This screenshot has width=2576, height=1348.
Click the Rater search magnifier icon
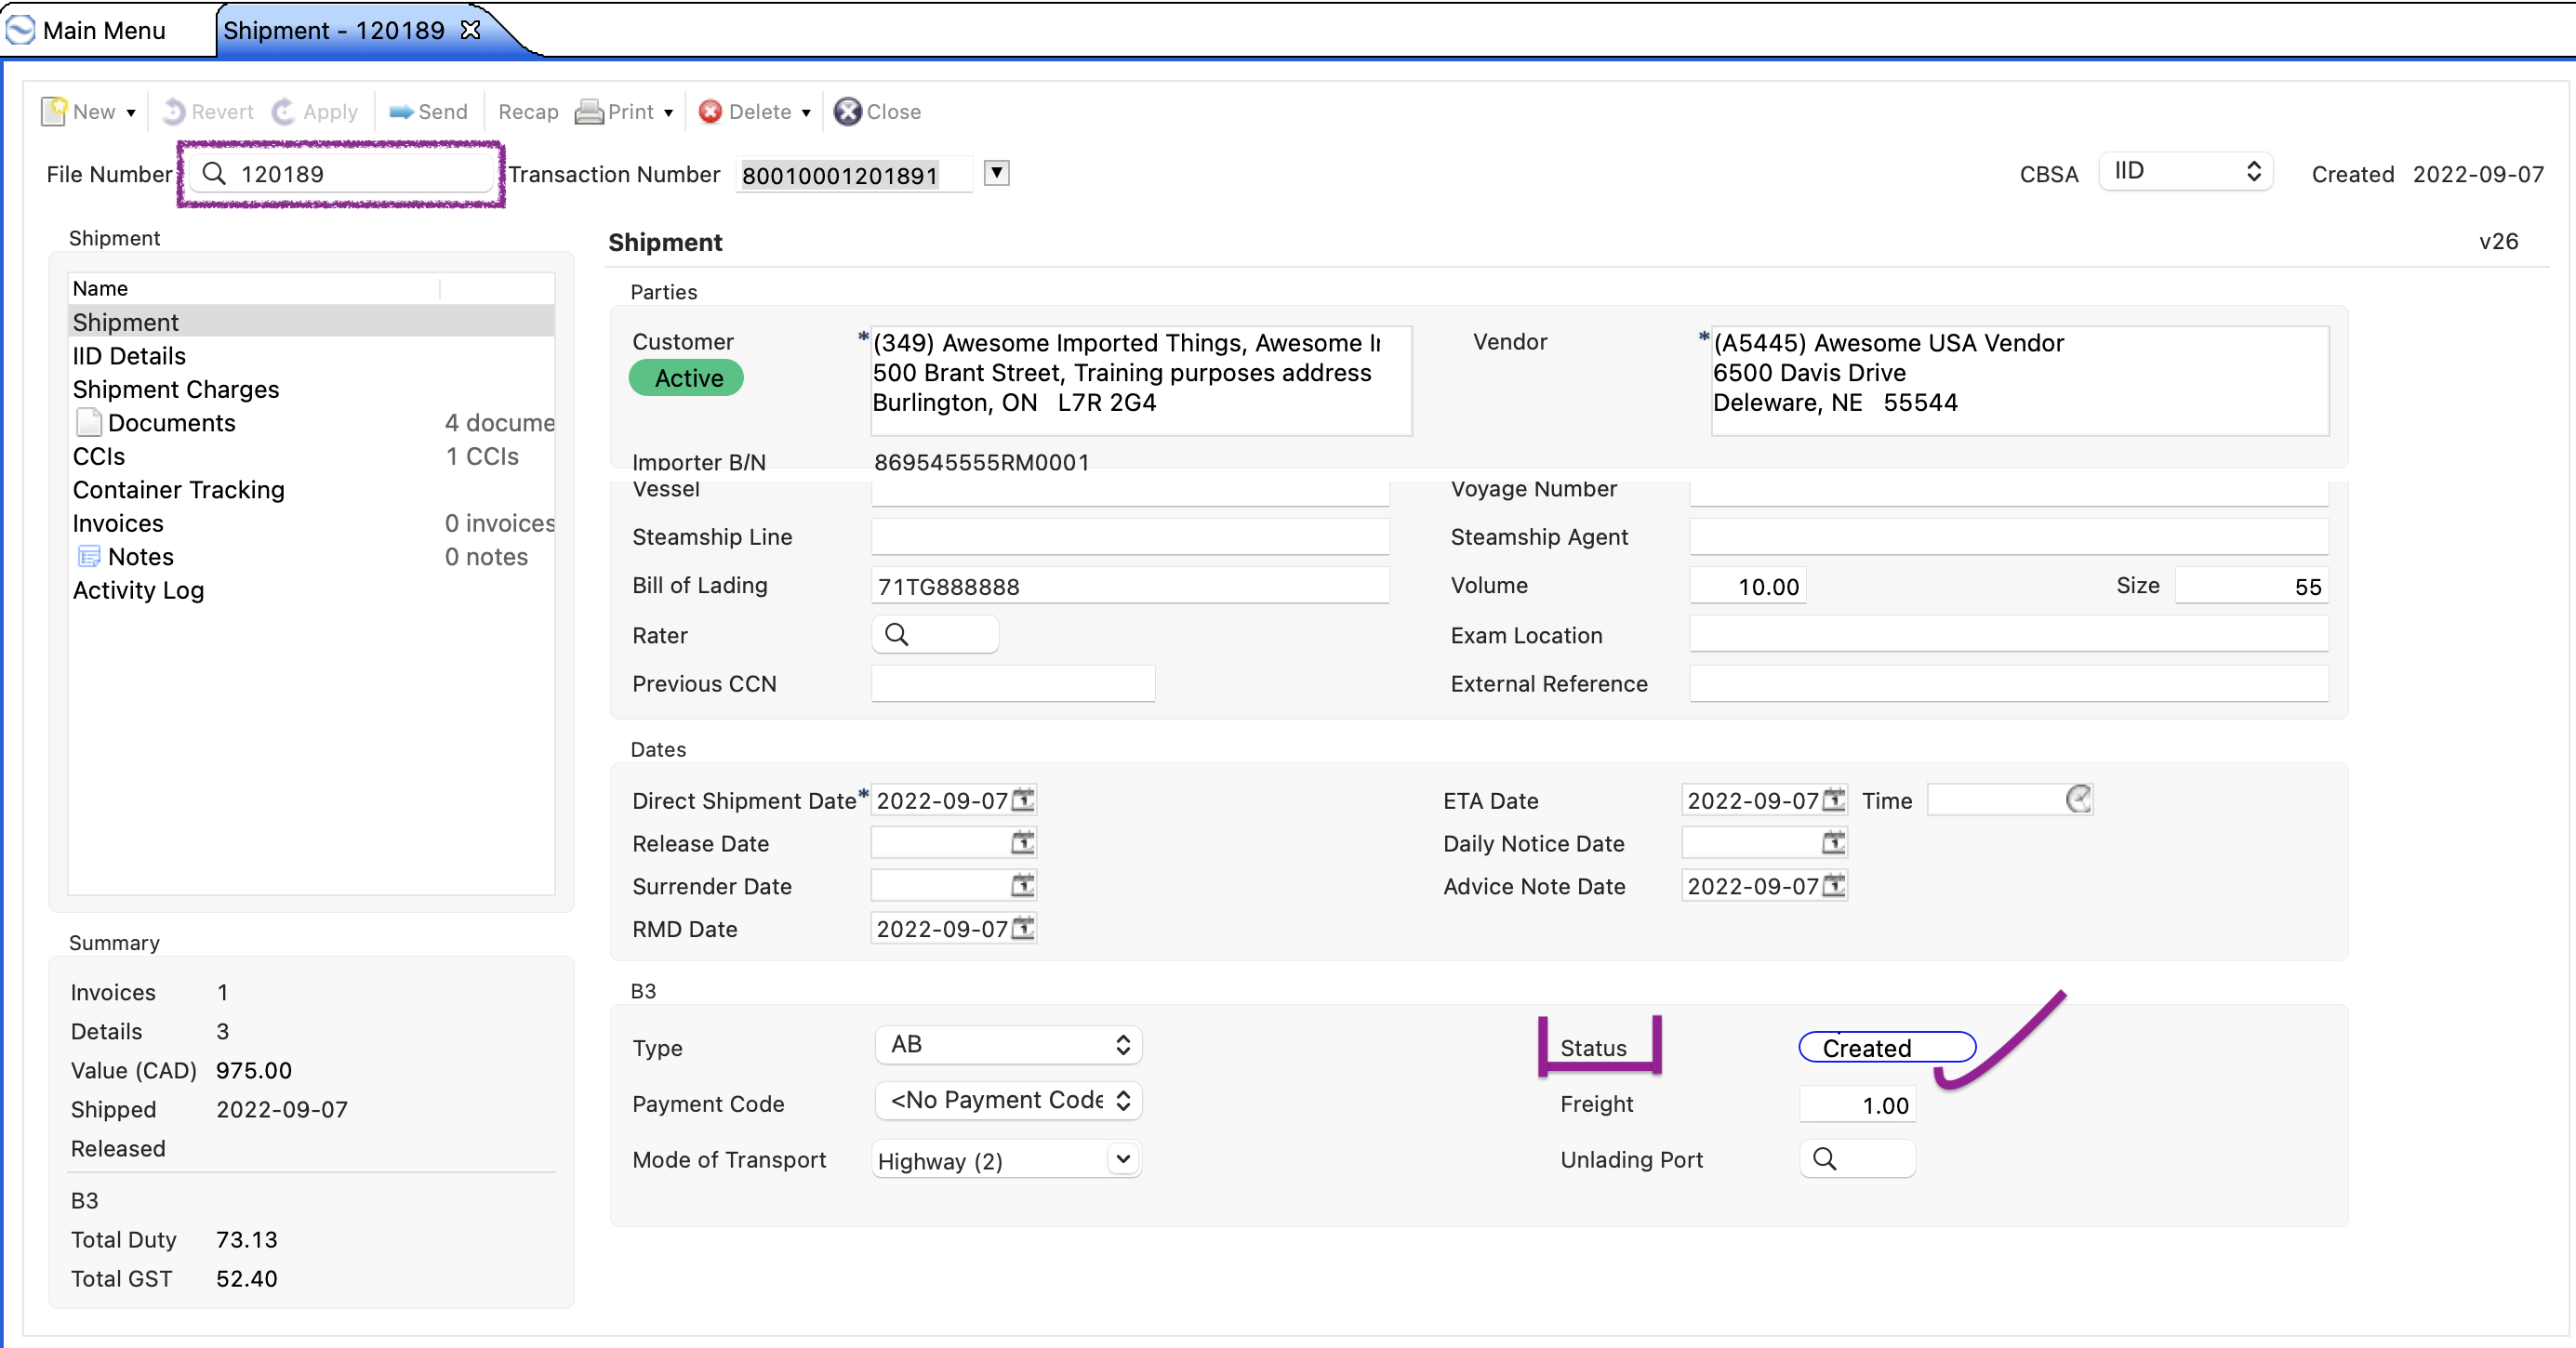click(897, 635)
